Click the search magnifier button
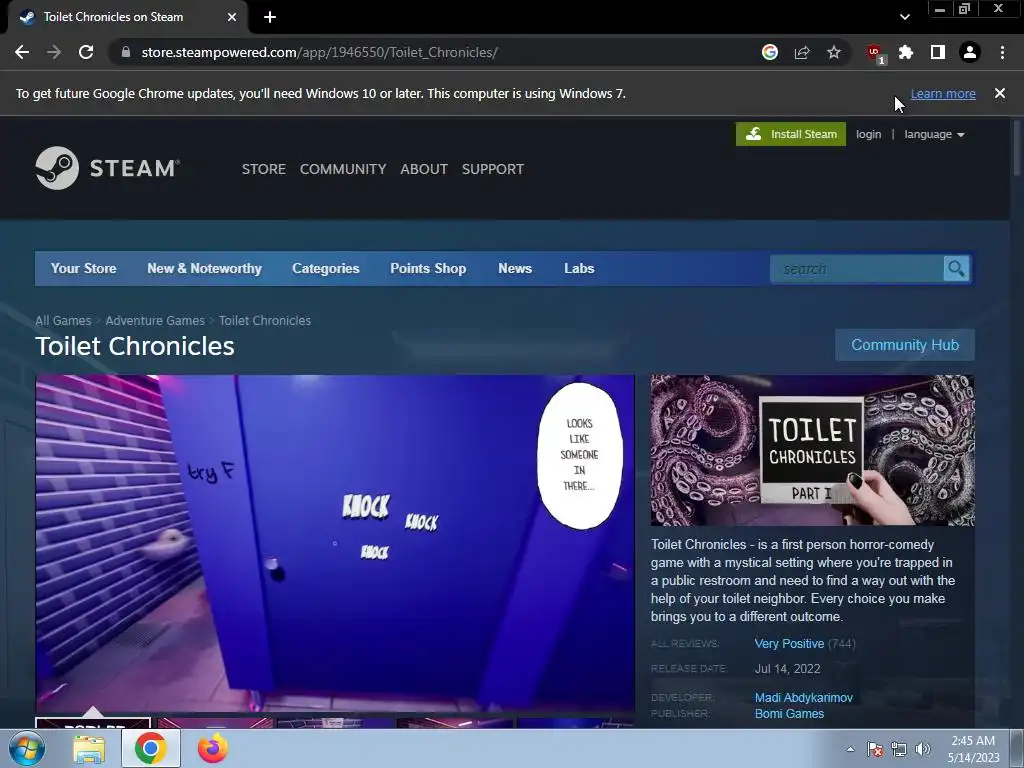 coord(956,268)
